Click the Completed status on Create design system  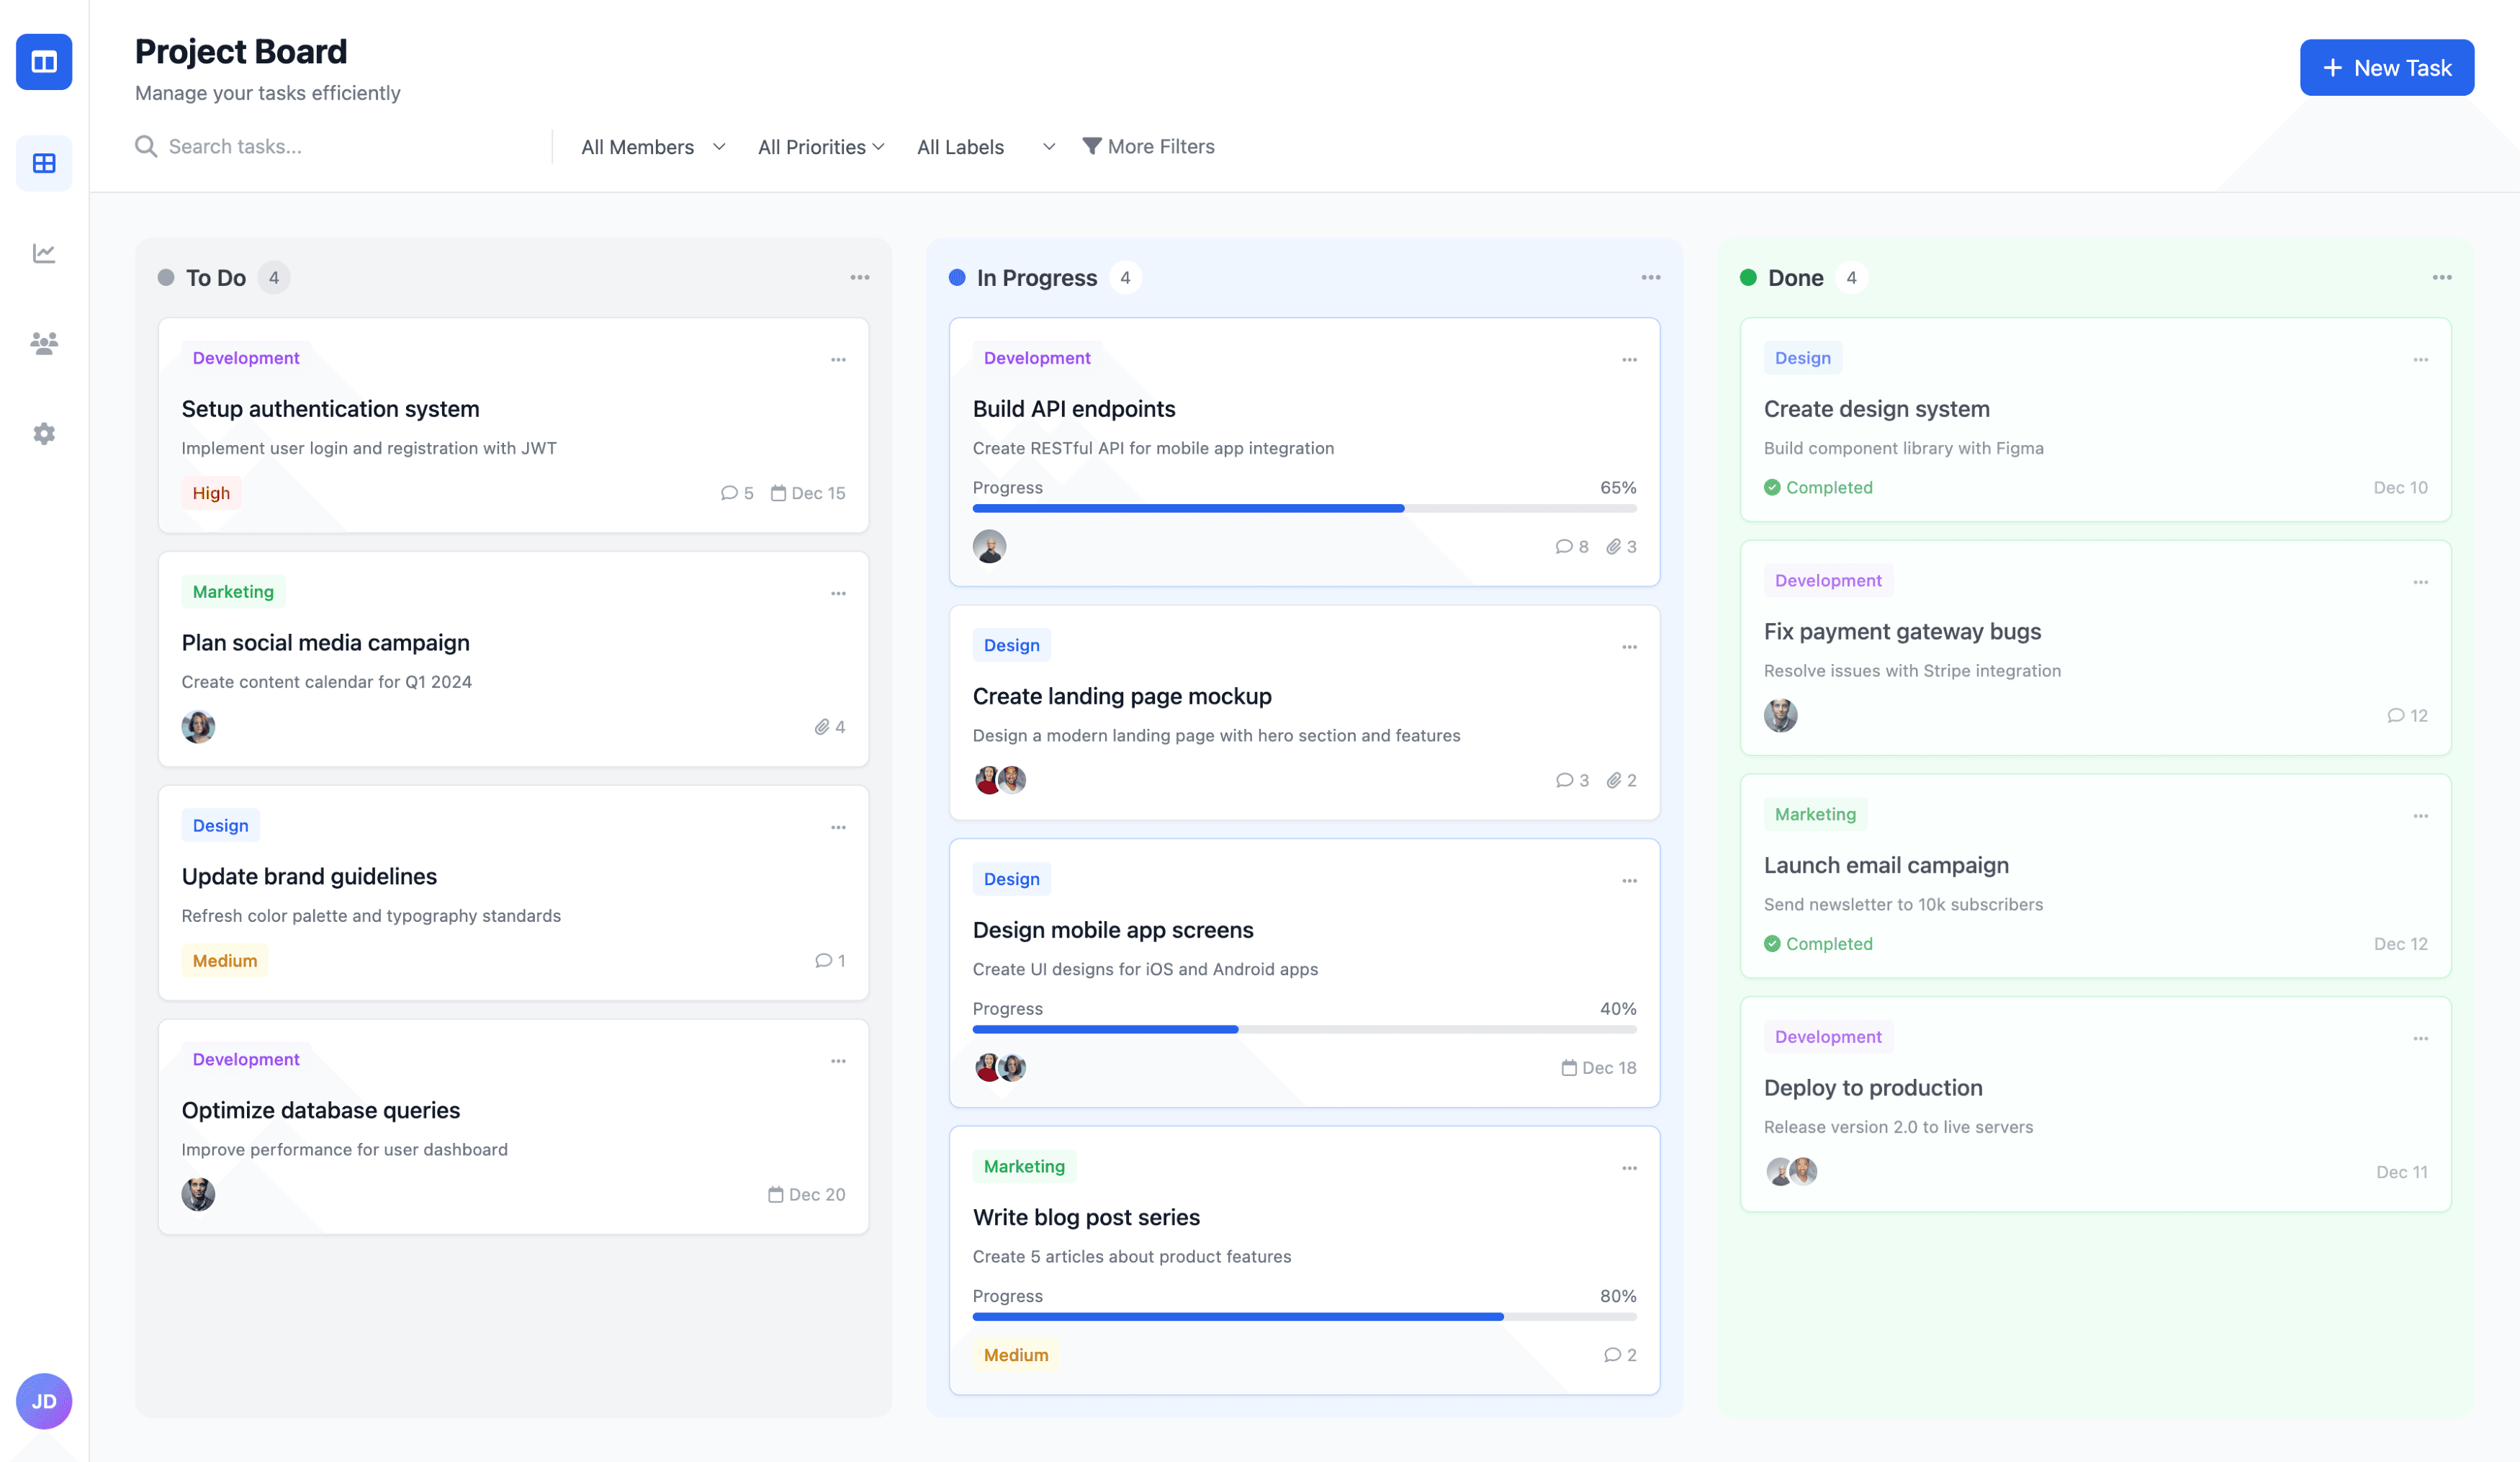pyautogui.click(x=1818, y=488)
